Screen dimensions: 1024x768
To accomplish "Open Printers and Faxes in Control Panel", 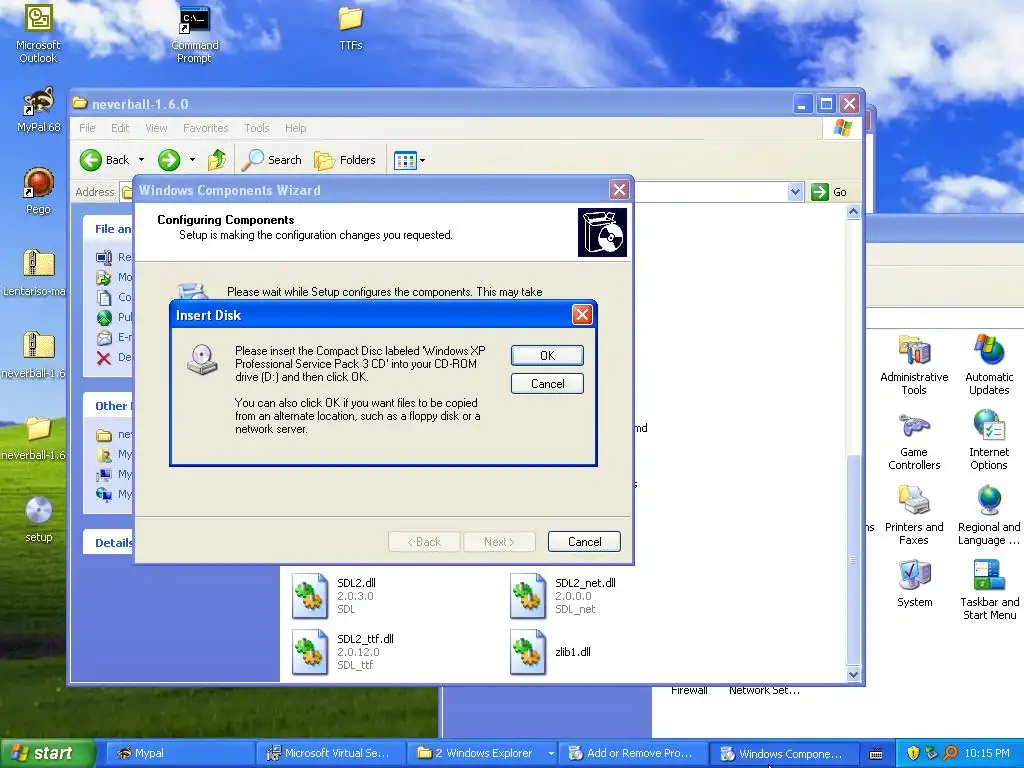I will 914,516.
